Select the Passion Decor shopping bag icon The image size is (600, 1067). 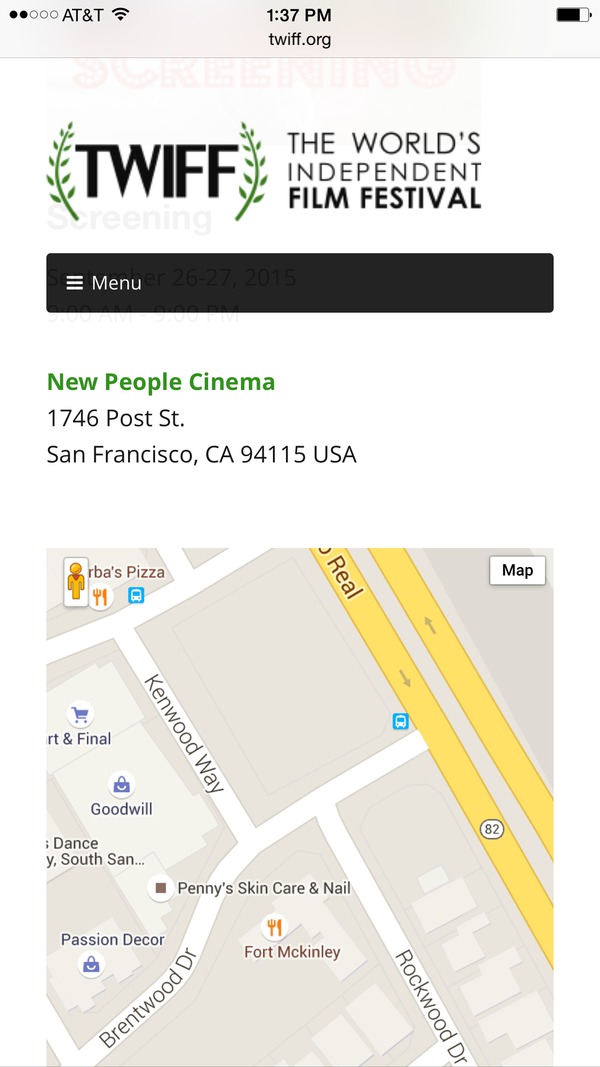point(91,964)
